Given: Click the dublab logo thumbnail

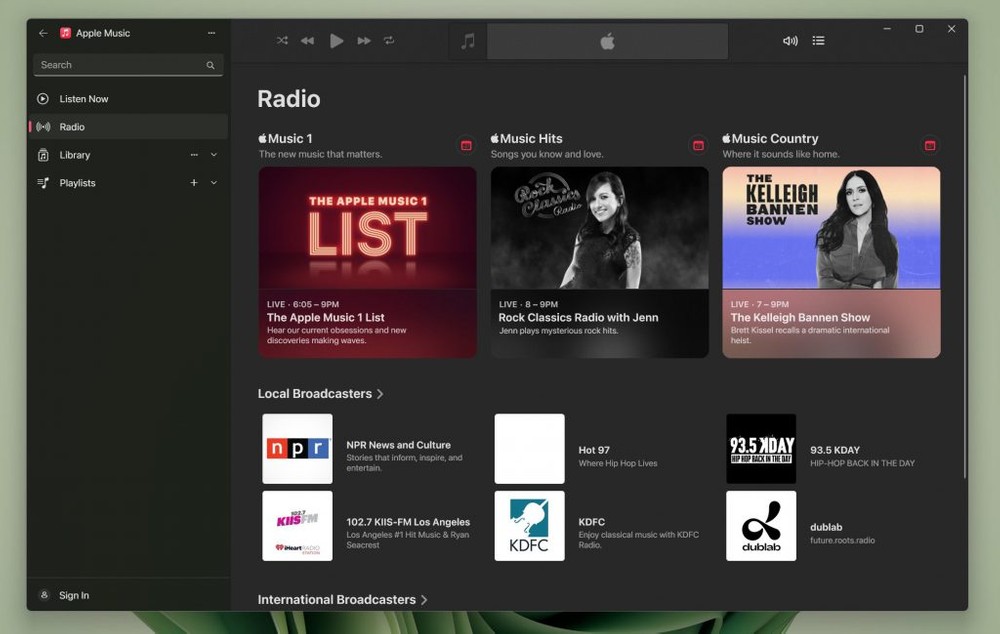Looking at the screenshot, I should click(761, 526).
